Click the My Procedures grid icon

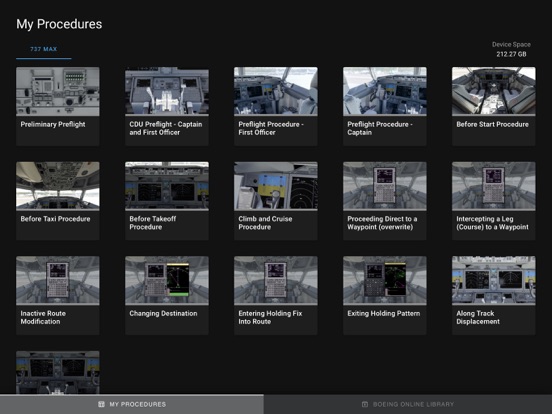point(101,404)
